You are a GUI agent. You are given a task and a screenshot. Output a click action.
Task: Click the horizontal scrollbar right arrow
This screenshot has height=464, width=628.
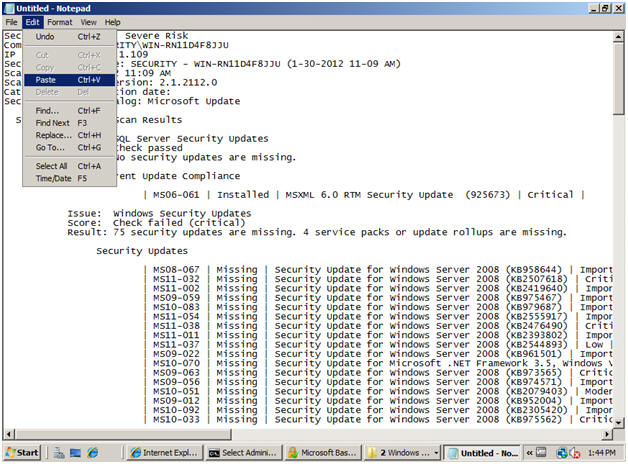pos(608,434)
